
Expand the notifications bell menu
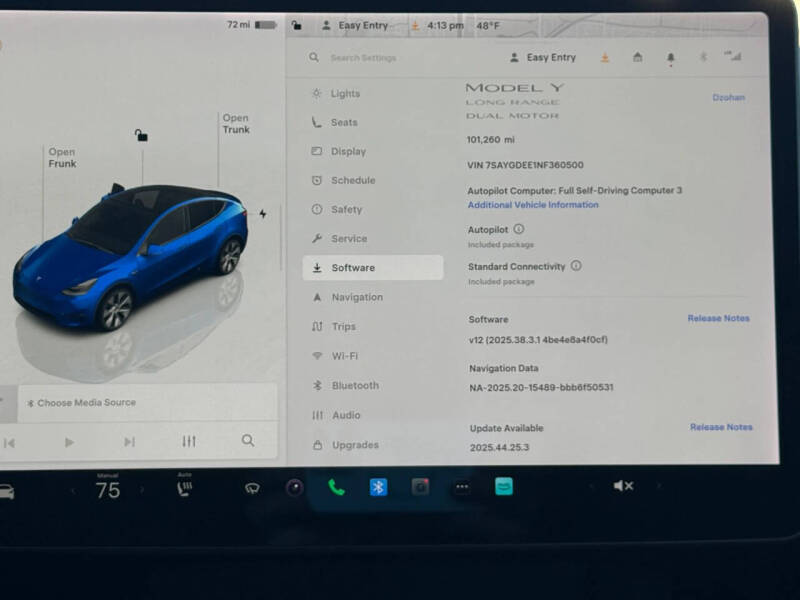(x=670, y=57)
